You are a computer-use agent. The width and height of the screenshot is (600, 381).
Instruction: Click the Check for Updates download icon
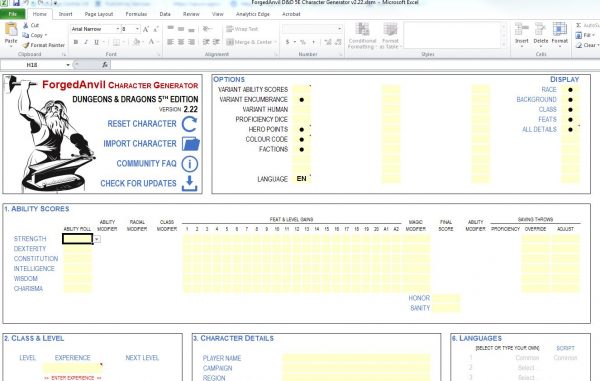pos(189,183)
